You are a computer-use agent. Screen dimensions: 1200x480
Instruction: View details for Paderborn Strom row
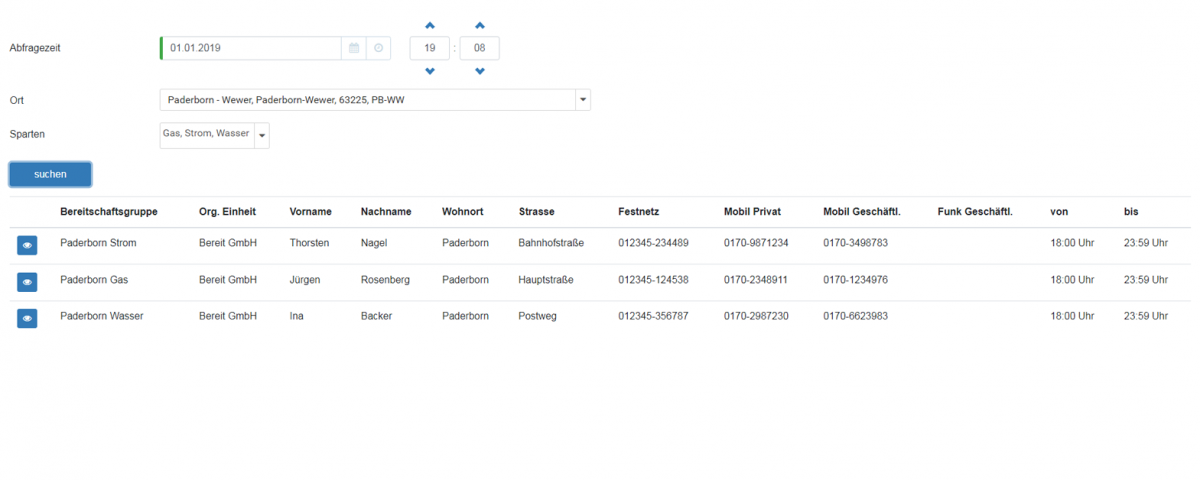coord(27,244)
